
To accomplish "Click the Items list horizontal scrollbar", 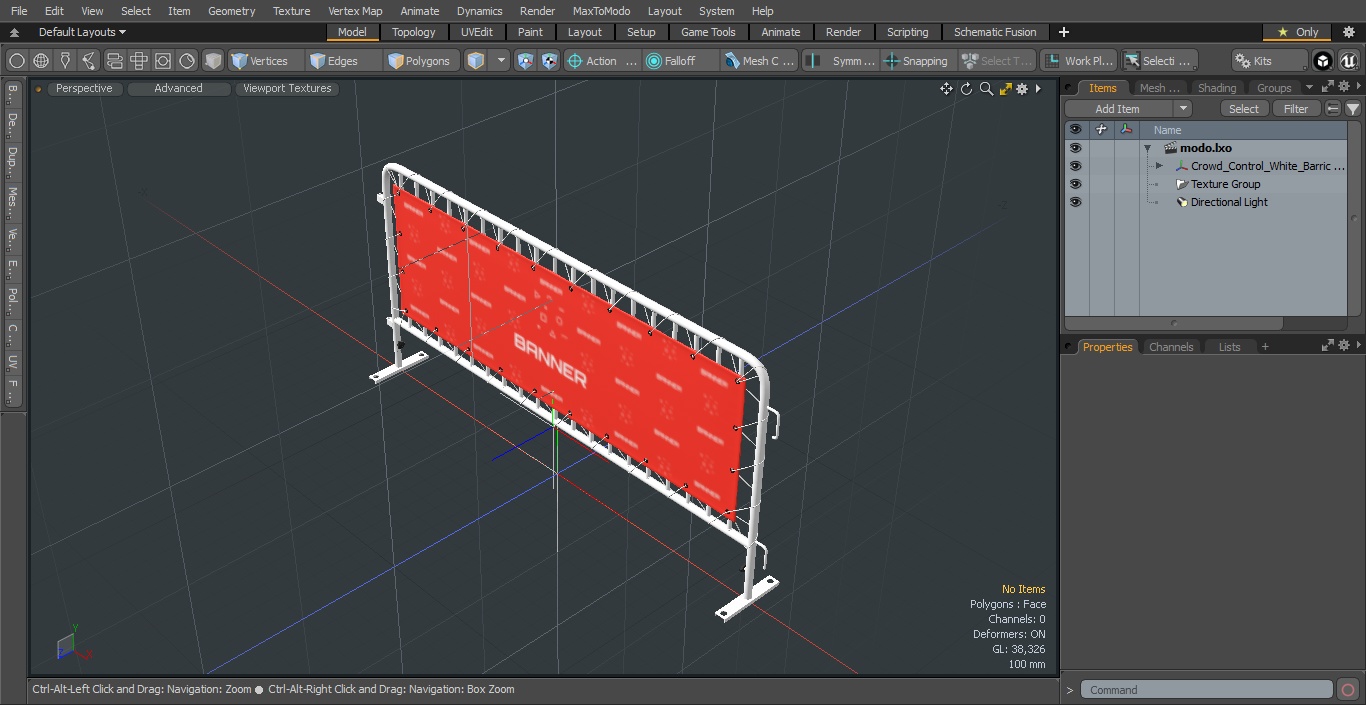I will pos(1174,323).
